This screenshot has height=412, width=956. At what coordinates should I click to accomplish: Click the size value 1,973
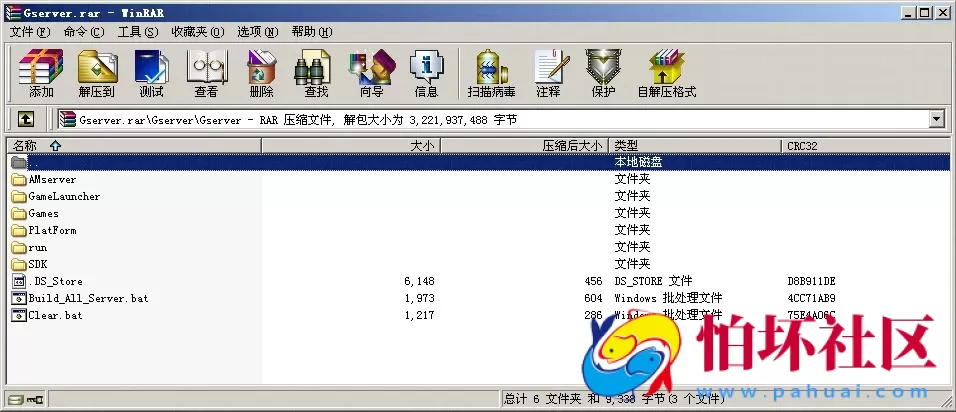pyautogui.click(x=419, y=298)
